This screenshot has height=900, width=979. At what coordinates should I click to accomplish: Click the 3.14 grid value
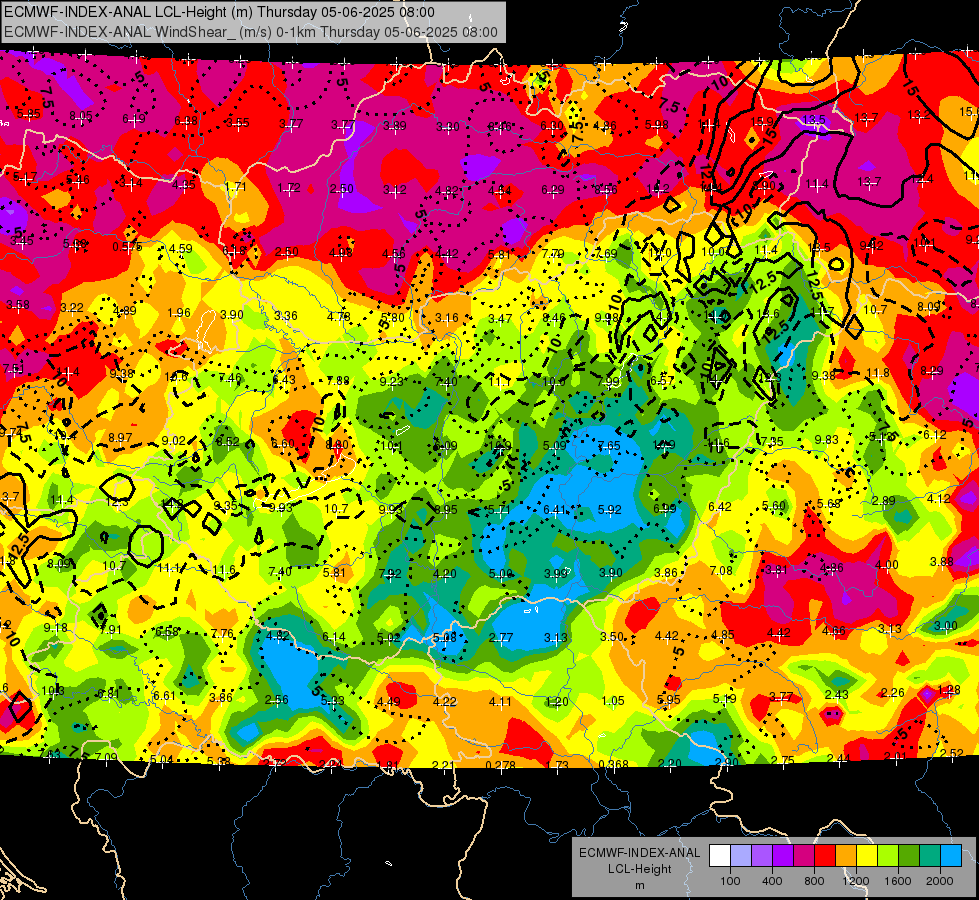click(x=130, y=183)
